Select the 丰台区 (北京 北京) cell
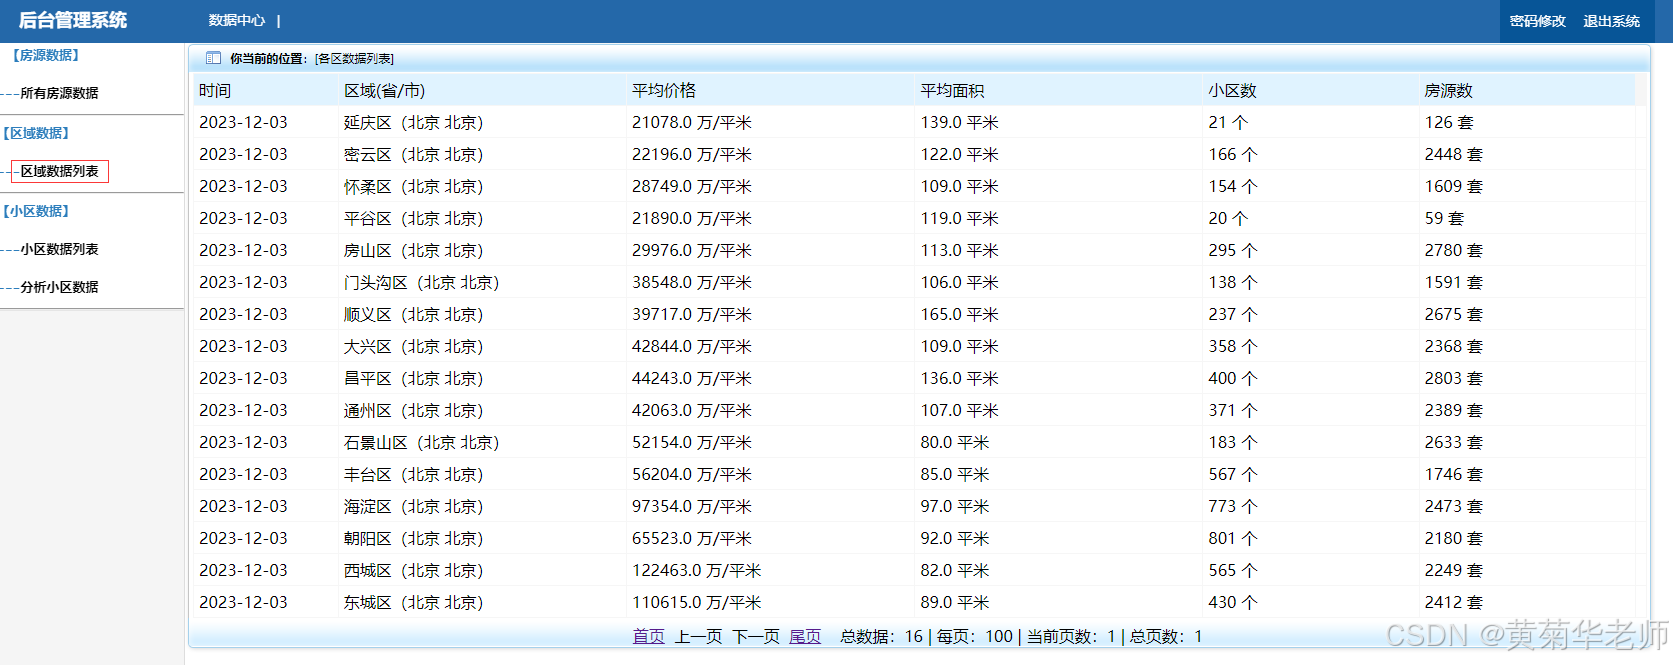The height and width of the screenshot is (665, 1673). (x=413, y=475)
